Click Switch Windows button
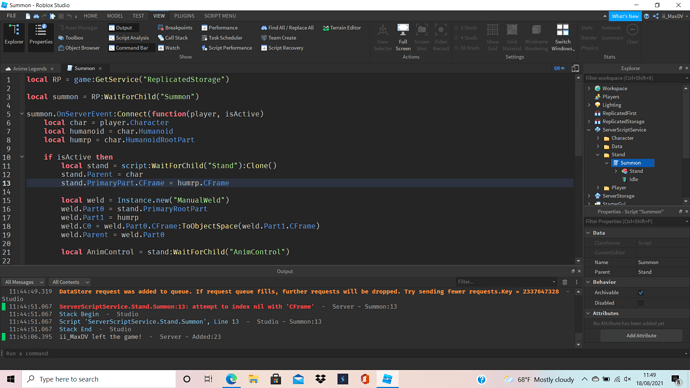Screen dimensions: 690x388 tap(562, 37)
